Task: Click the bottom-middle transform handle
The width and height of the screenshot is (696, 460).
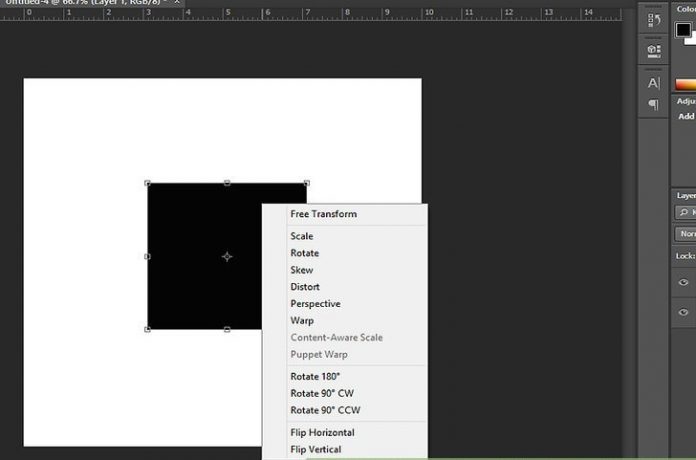Action: 227,329
